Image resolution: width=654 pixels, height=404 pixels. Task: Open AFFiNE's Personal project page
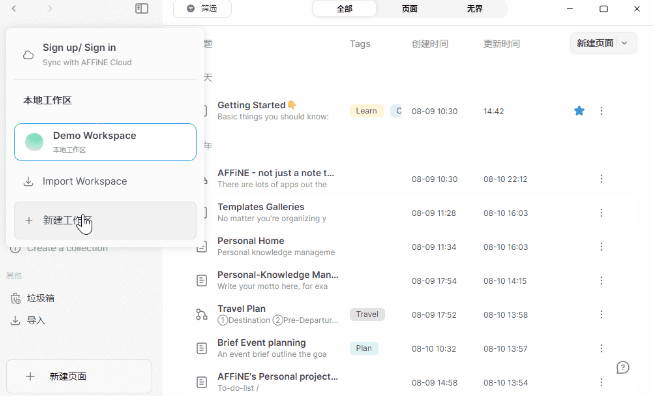(x=278, y=376)
